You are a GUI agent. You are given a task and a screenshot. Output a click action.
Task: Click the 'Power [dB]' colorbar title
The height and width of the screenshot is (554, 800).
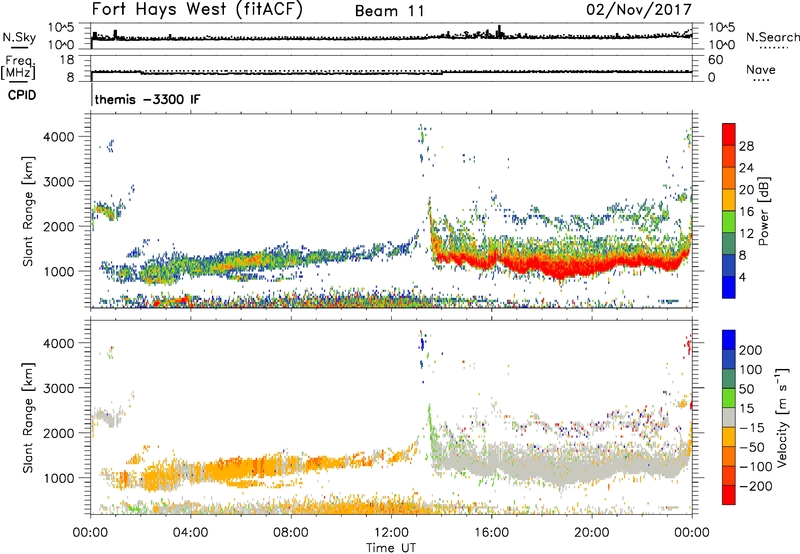763,211
